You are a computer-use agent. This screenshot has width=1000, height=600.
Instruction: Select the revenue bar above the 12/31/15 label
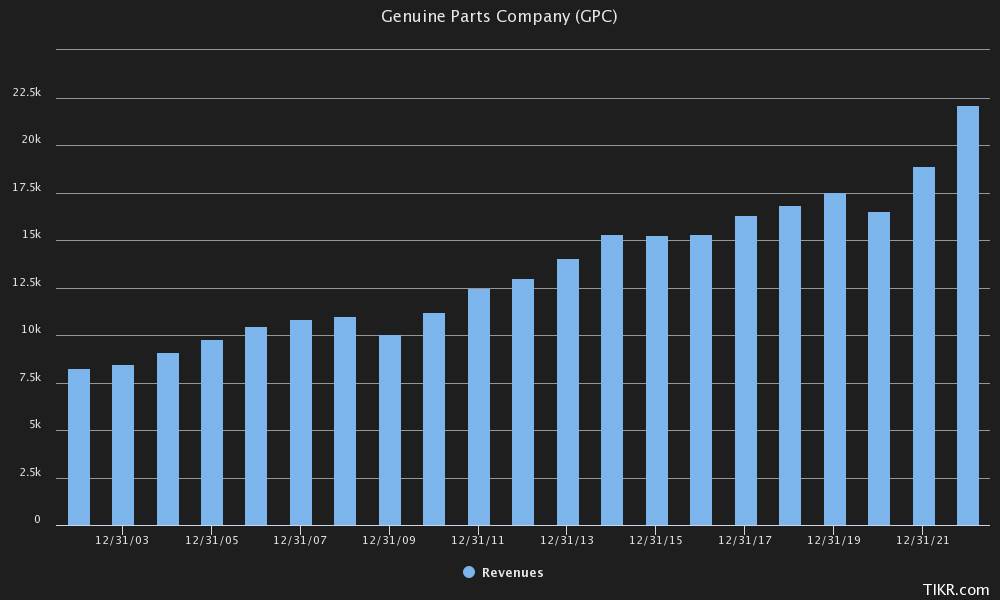tap(657, 381)
